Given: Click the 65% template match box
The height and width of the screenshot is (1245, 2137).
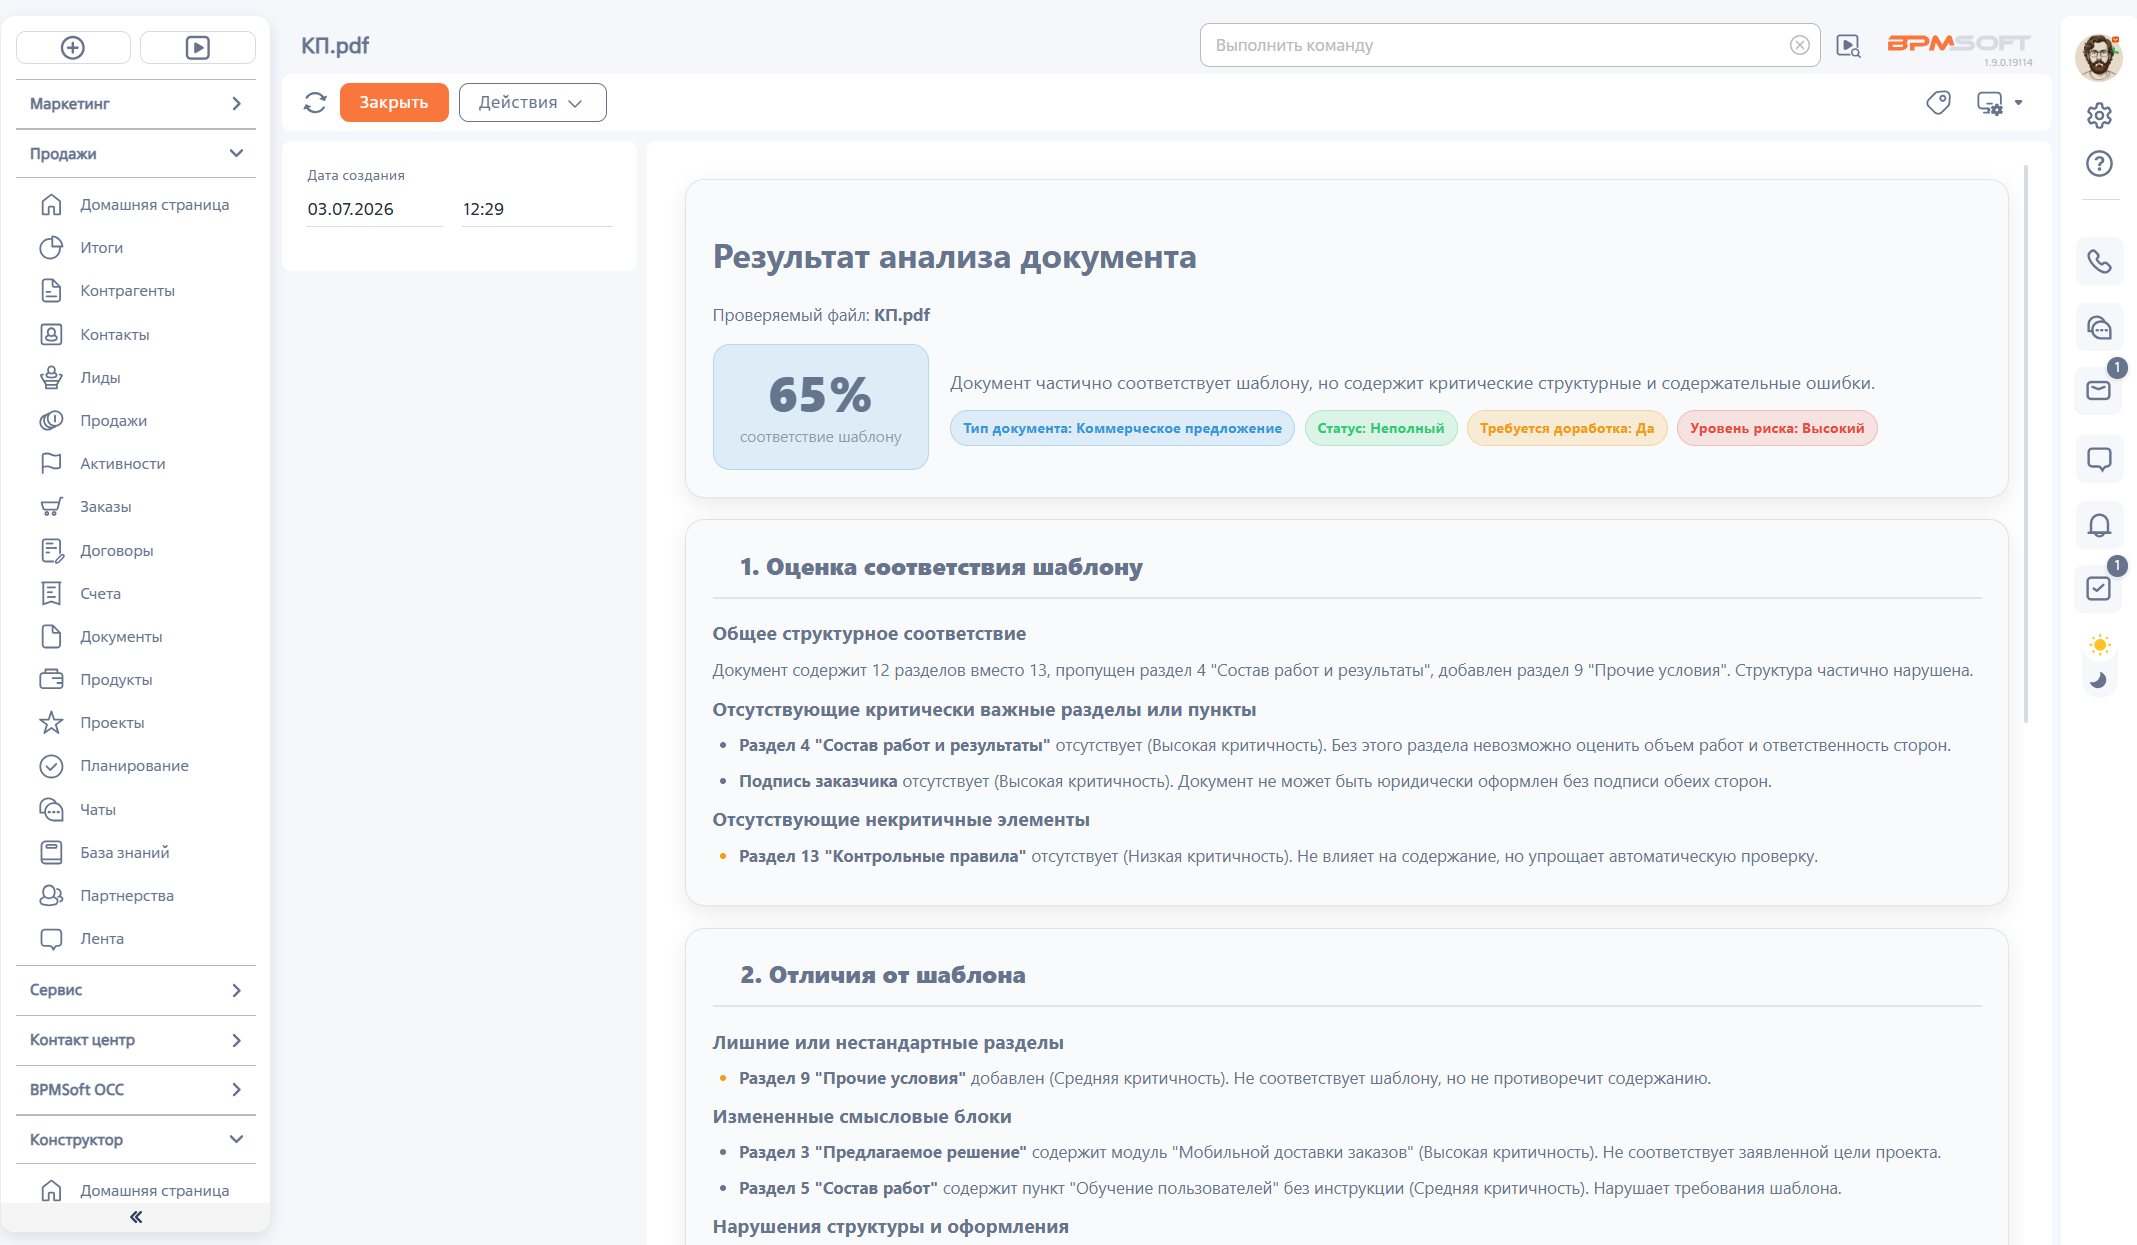Looking at the screenshot, I should (x=820, y=407).
